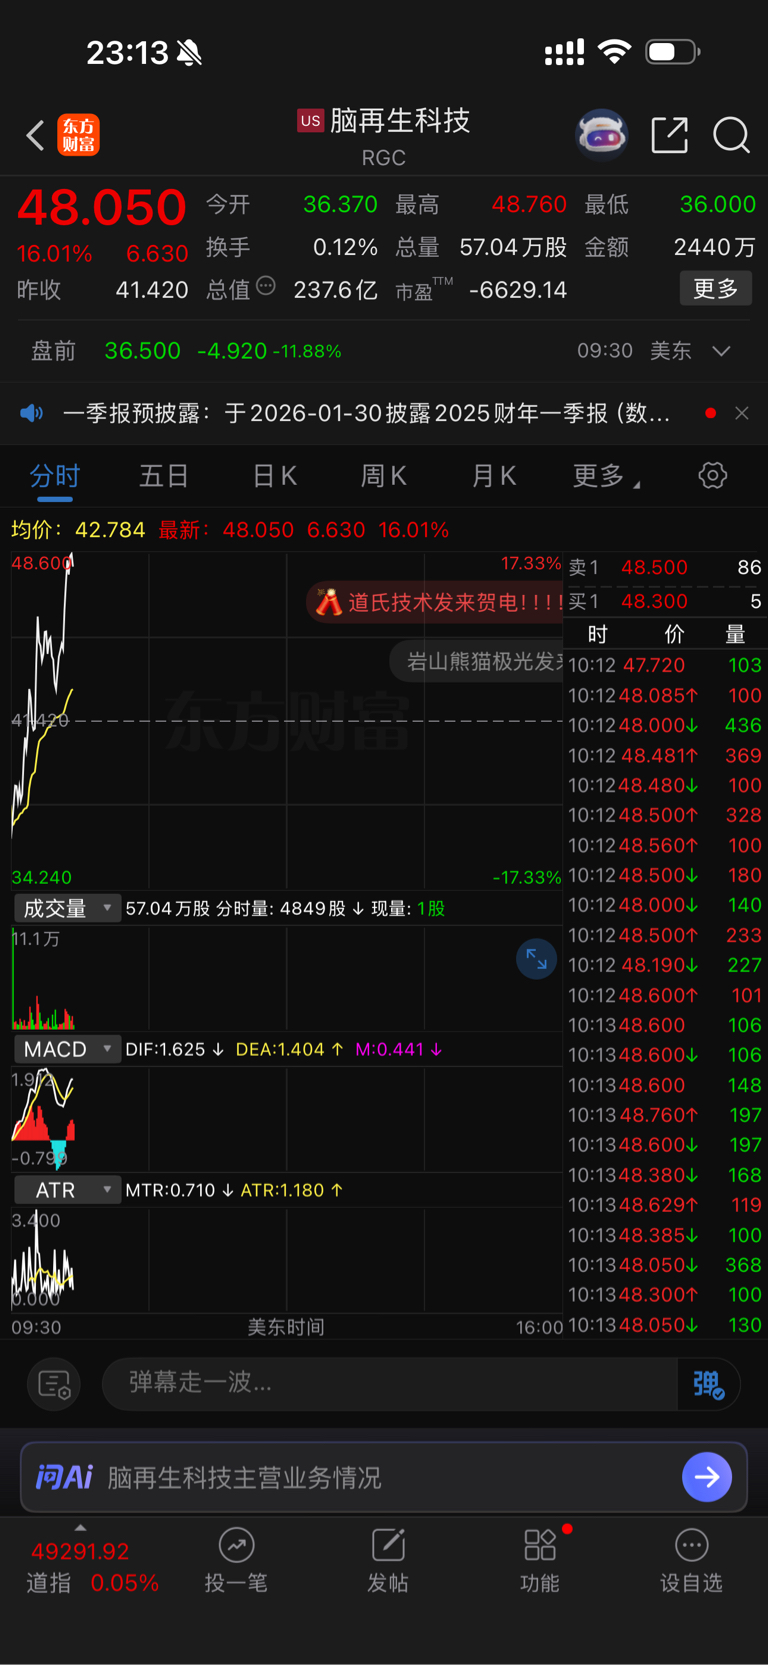Open 发帖 compose icon
This screenshot has width=768, height=1665.
point(388,1545)
